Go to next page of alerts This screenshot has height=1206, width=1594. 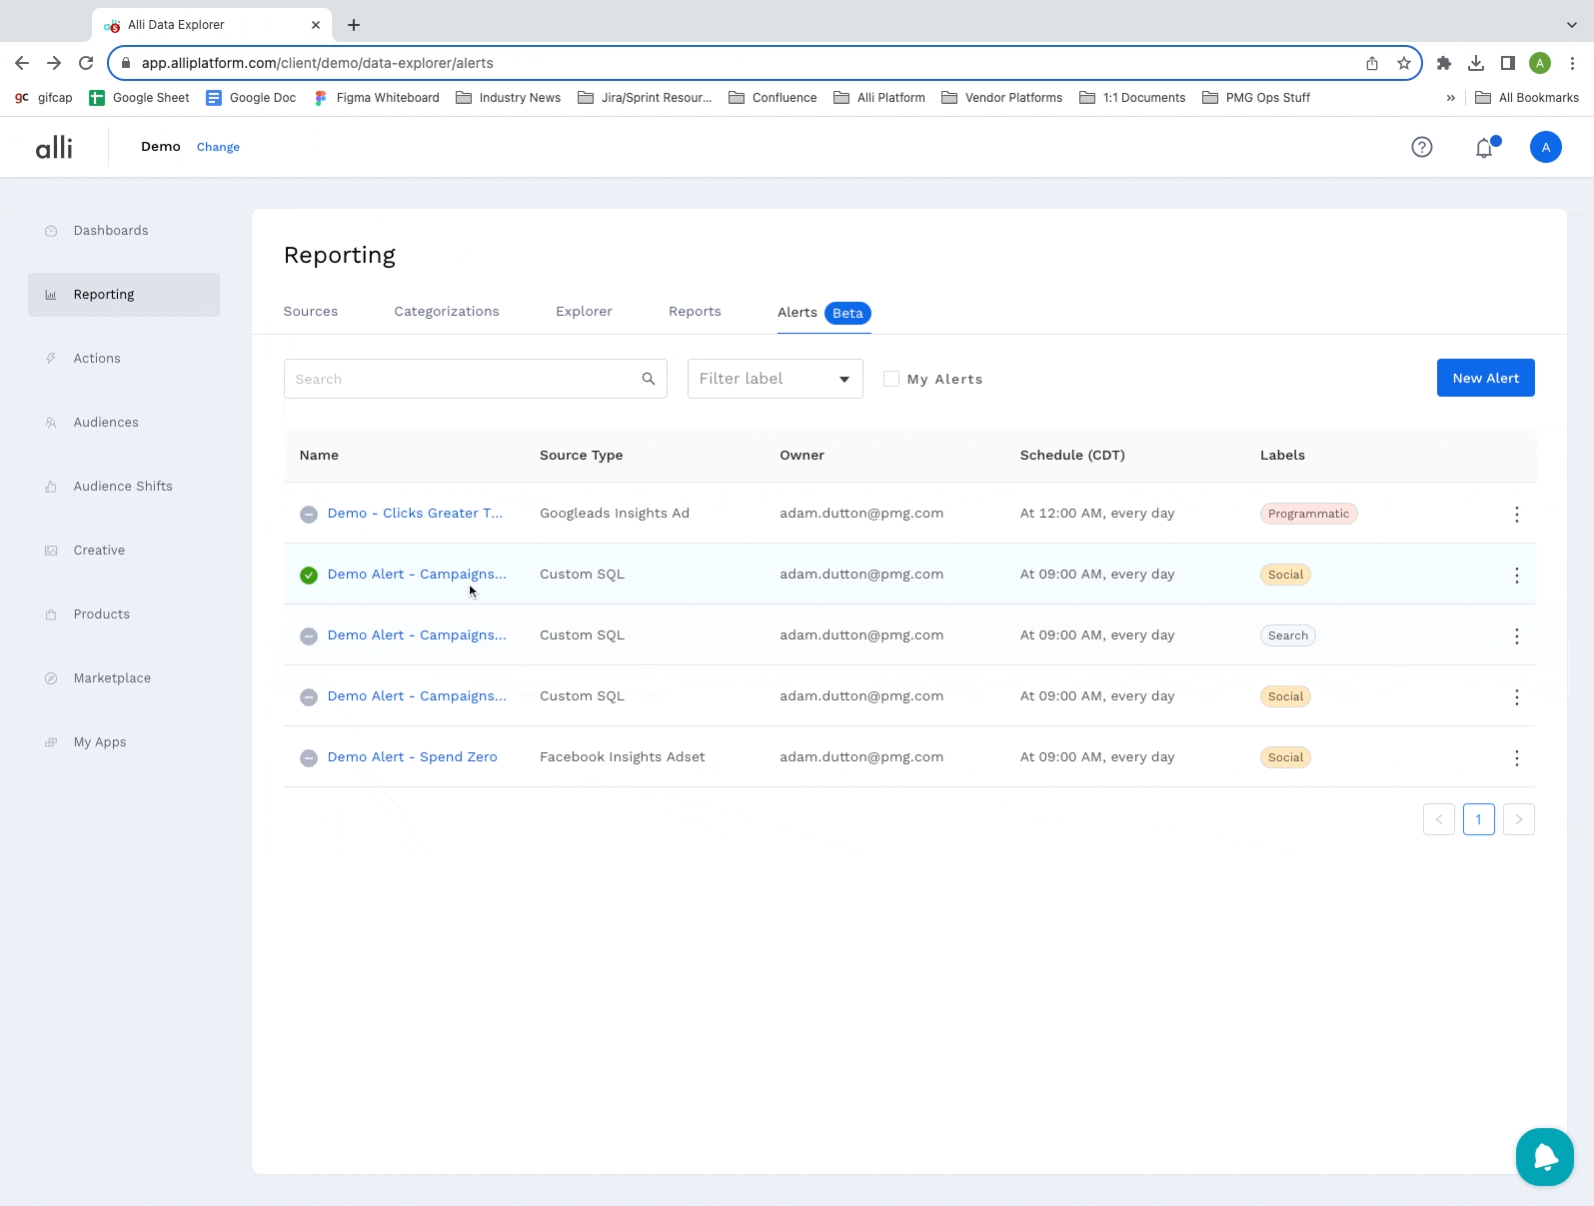click(1518, 819)
